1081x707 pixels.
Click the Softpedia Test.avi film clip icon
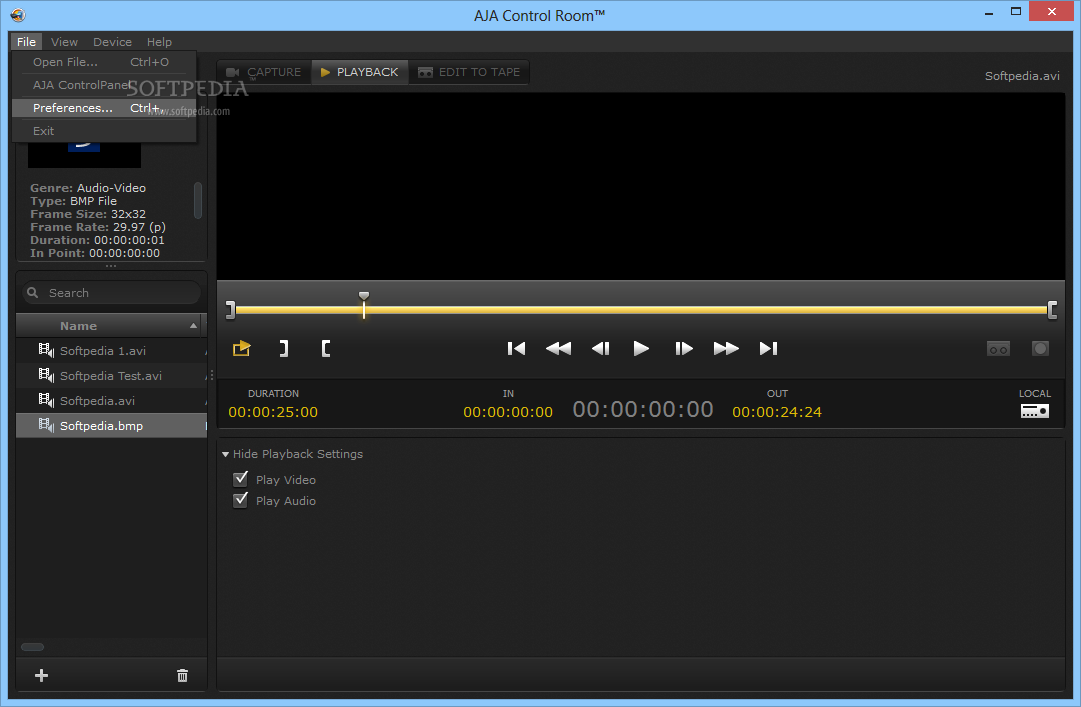46,376
